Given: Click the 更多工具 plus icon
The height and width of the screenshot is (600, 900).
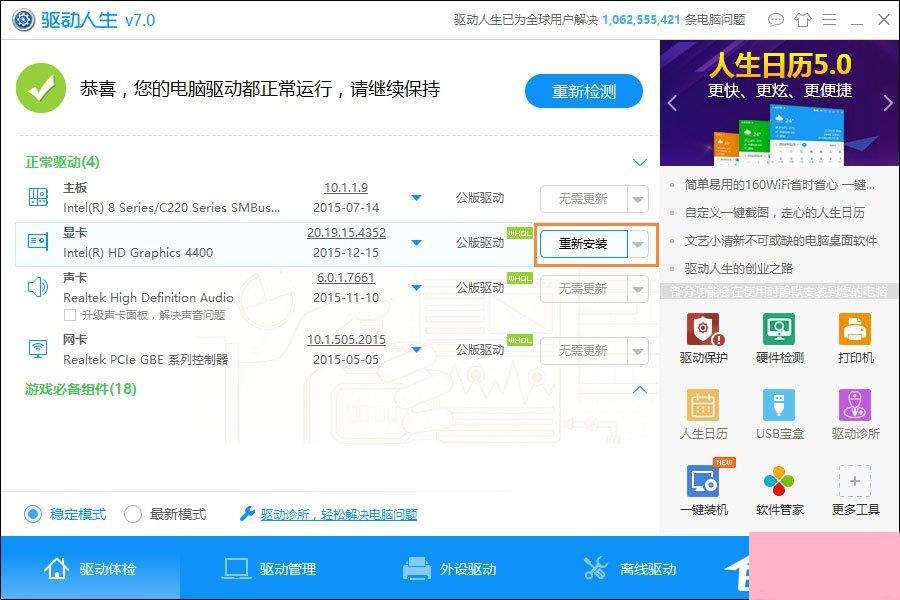Looking at the screenshot, I should pos(855,481).
